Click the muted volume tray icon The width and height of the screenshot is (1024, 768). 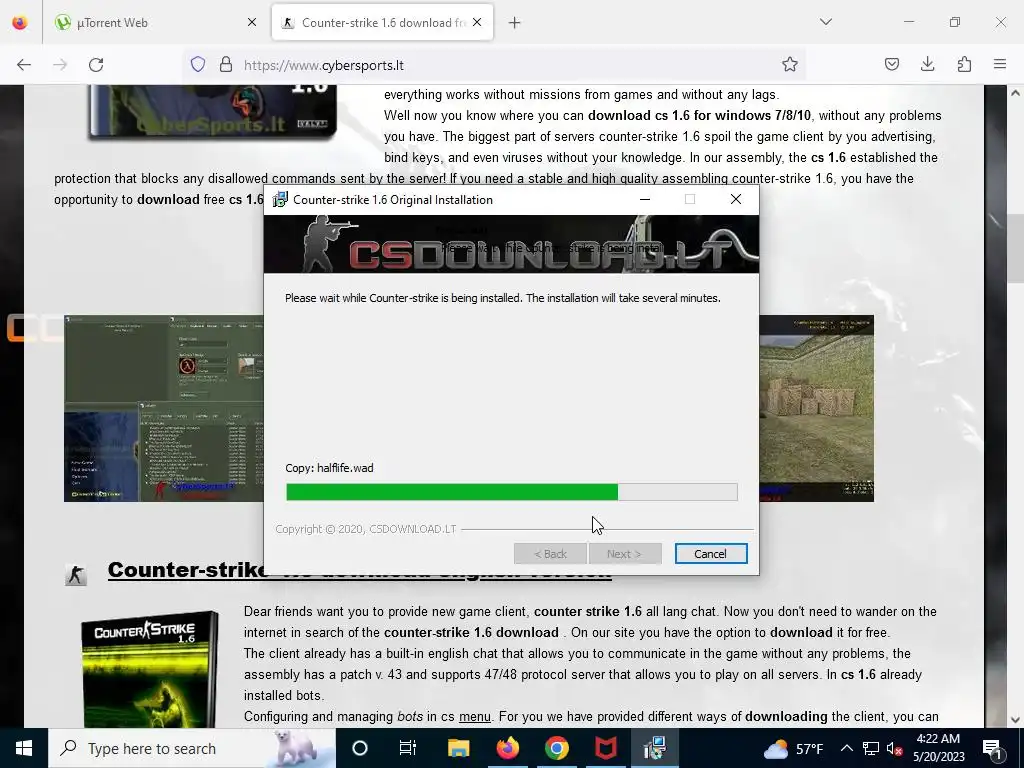895,748
